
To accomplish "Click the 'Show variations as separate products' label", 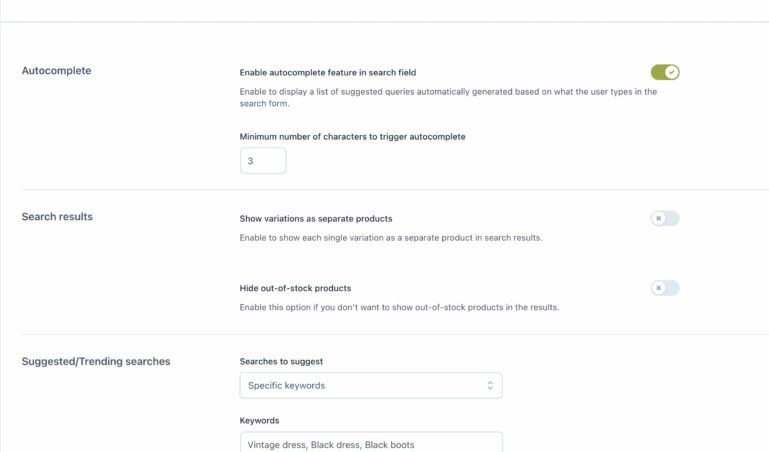I will pyautogui.click(x=316, y=218).
